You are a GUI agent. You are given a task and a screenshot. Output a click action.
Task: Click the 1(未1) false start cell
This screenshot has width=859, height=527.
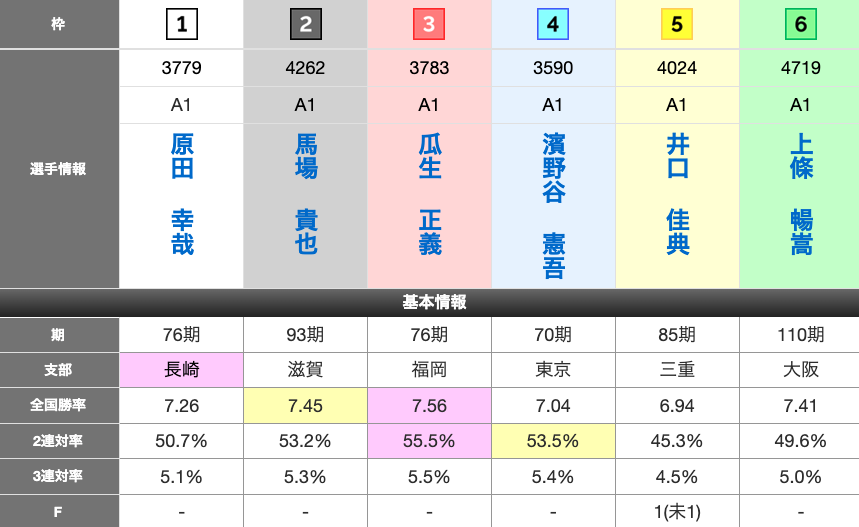click(x=677, y=513)
